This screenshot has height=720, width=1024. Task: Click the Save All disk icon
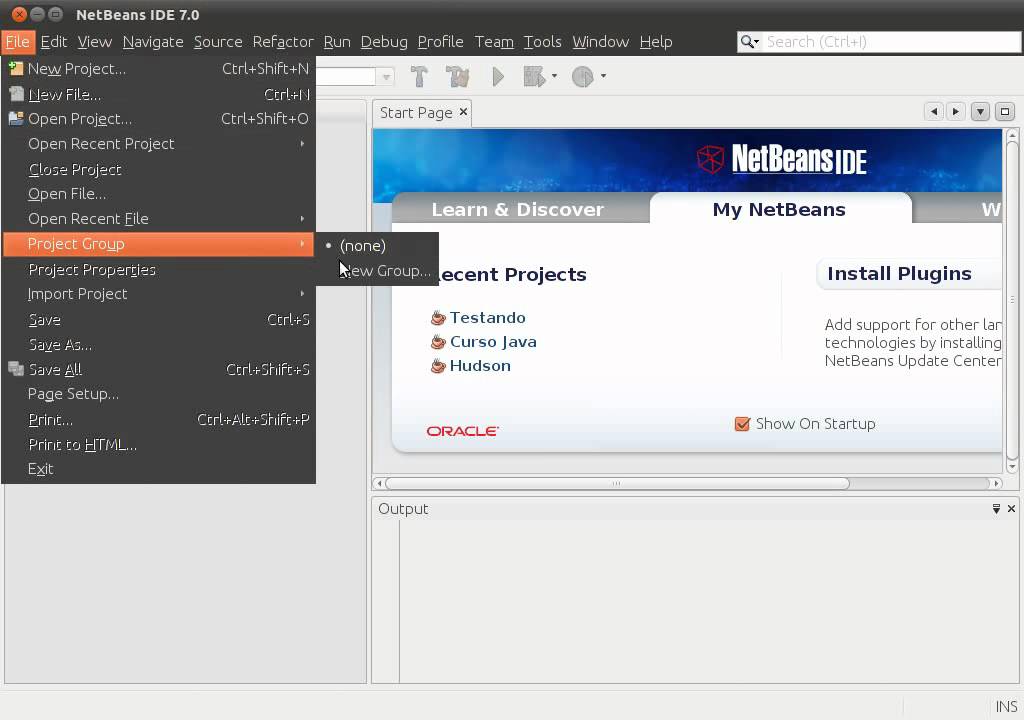pos(16,368)
